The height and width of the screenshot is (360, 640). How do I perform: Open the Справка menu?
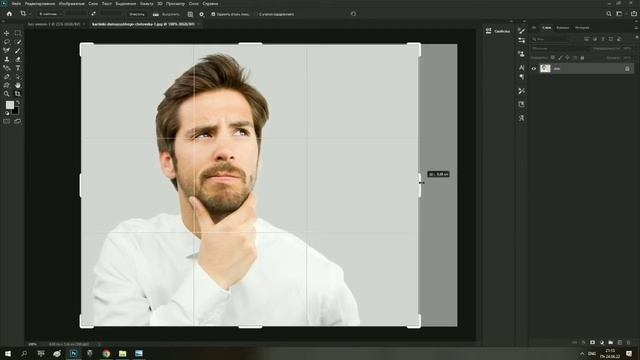pos(211,4)
